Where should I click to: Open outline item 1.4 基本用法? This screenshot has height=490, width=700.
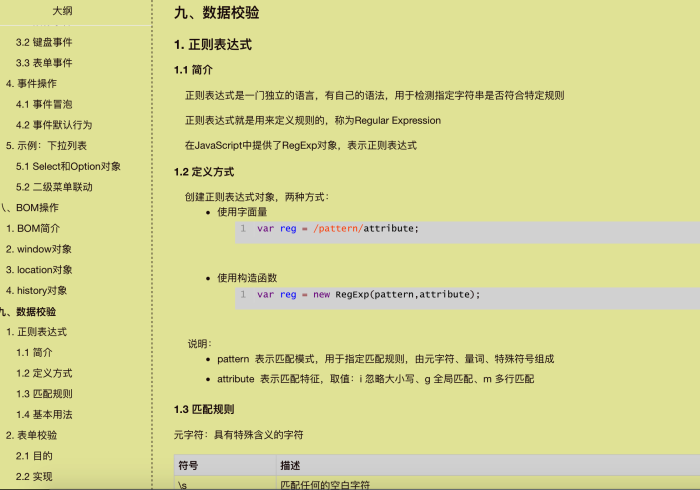(44, 415)
